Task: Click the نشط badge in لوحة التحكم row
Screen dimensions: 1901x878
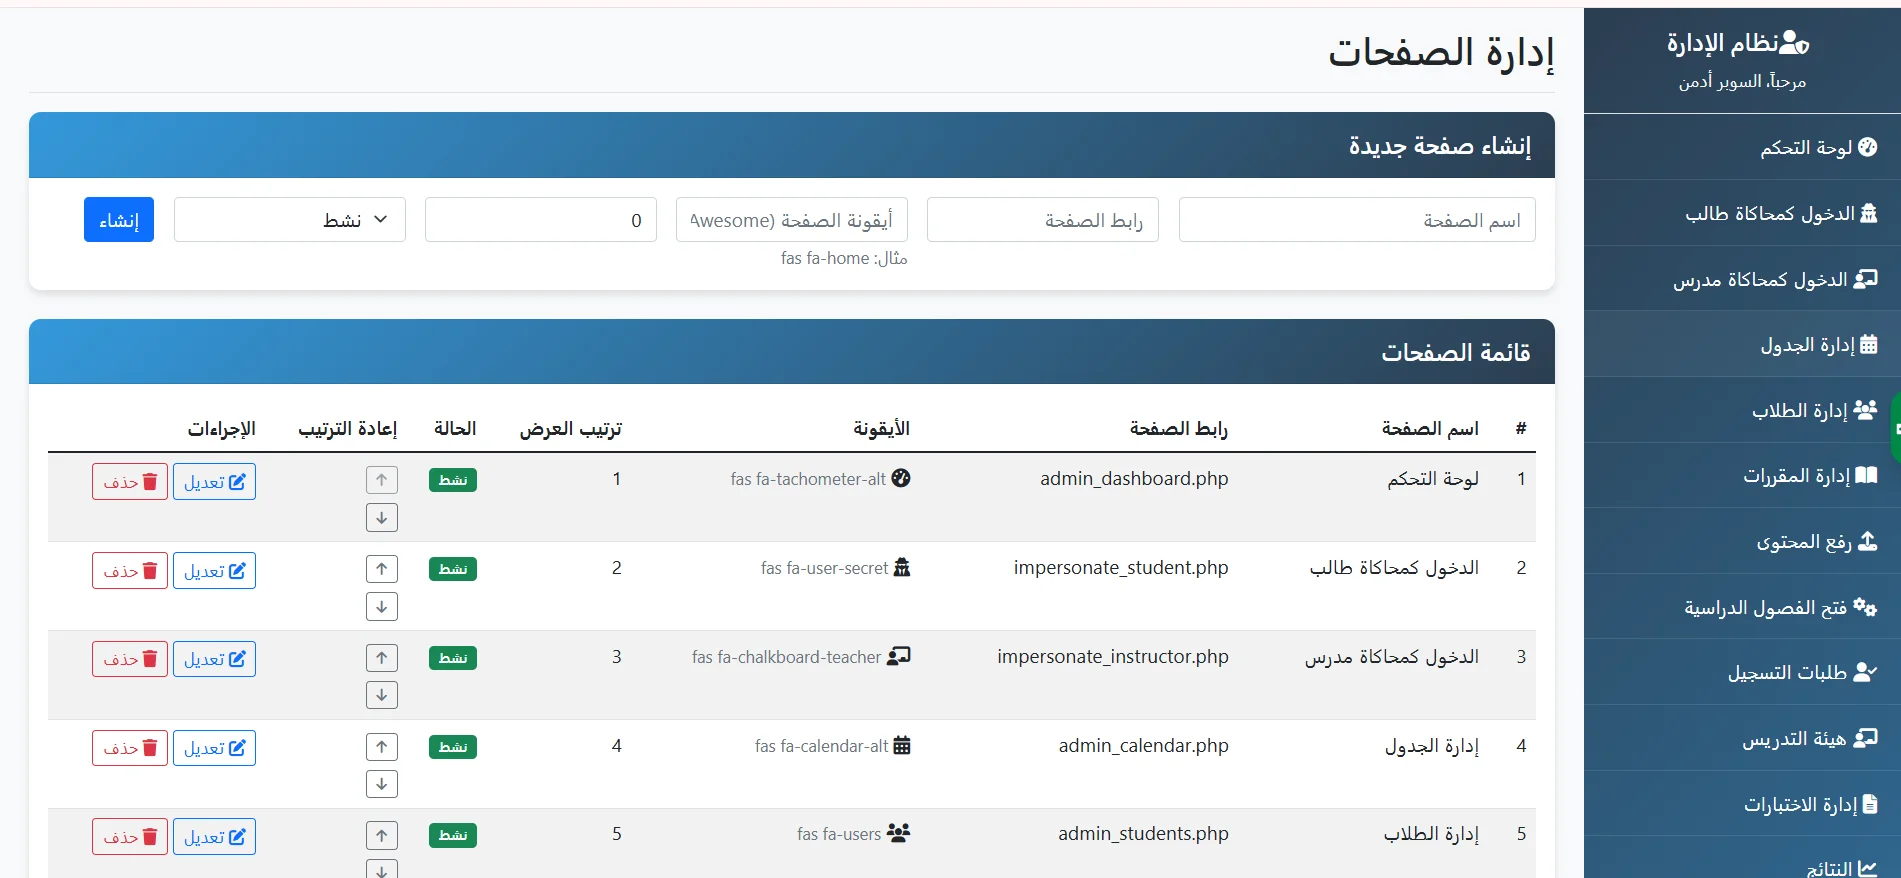Action: coord(453,480)
